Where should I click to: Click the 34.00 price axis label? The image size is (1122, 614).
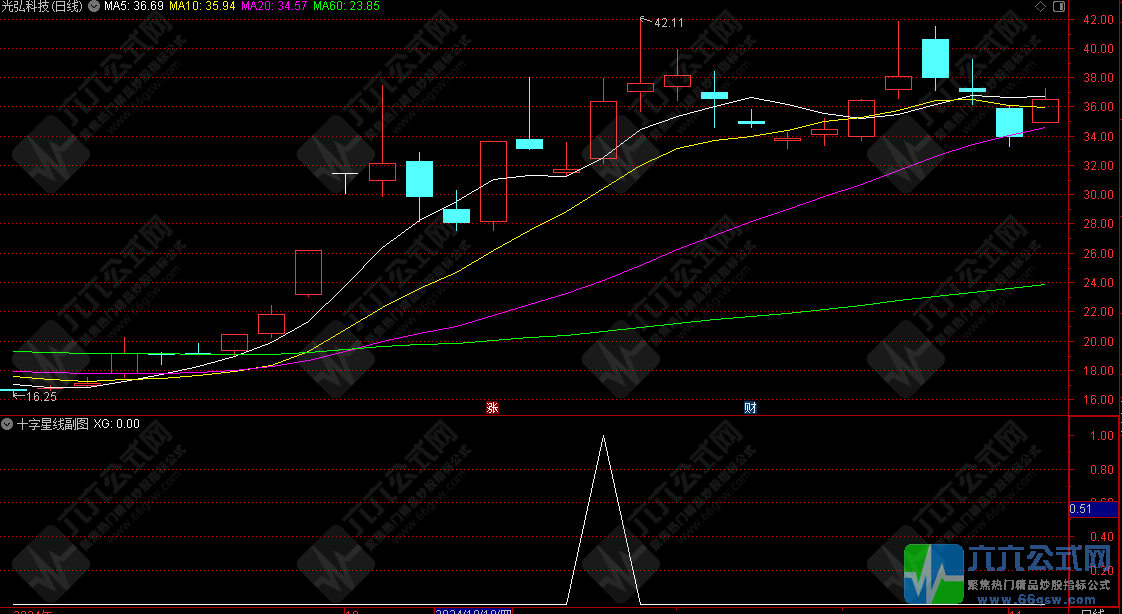(x=1098, y=137)
